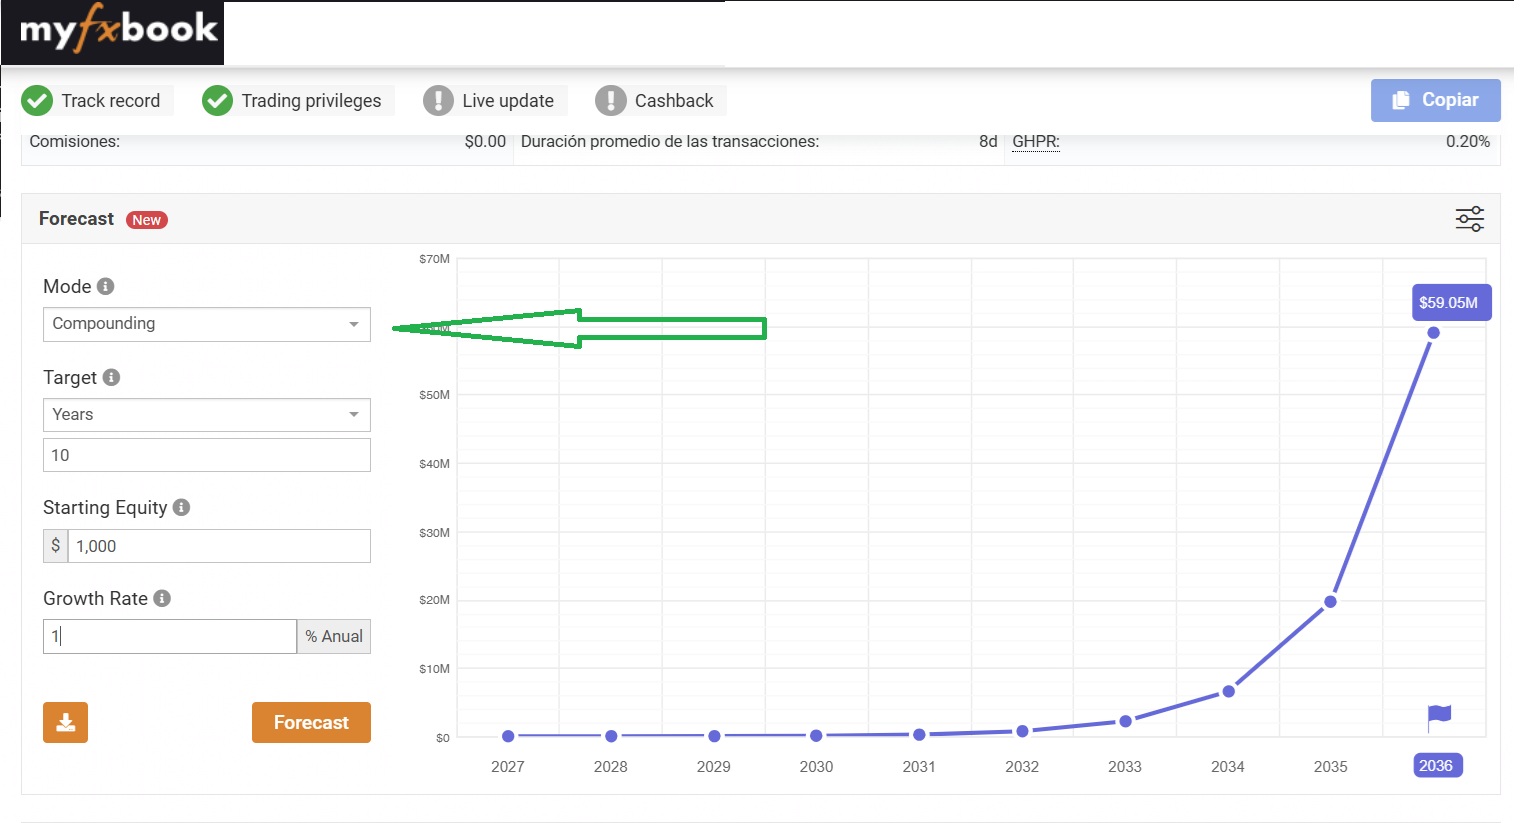Click the myfxbook logo
Viewport: 1523px width, 823px height.
click(x=117, y=32)
